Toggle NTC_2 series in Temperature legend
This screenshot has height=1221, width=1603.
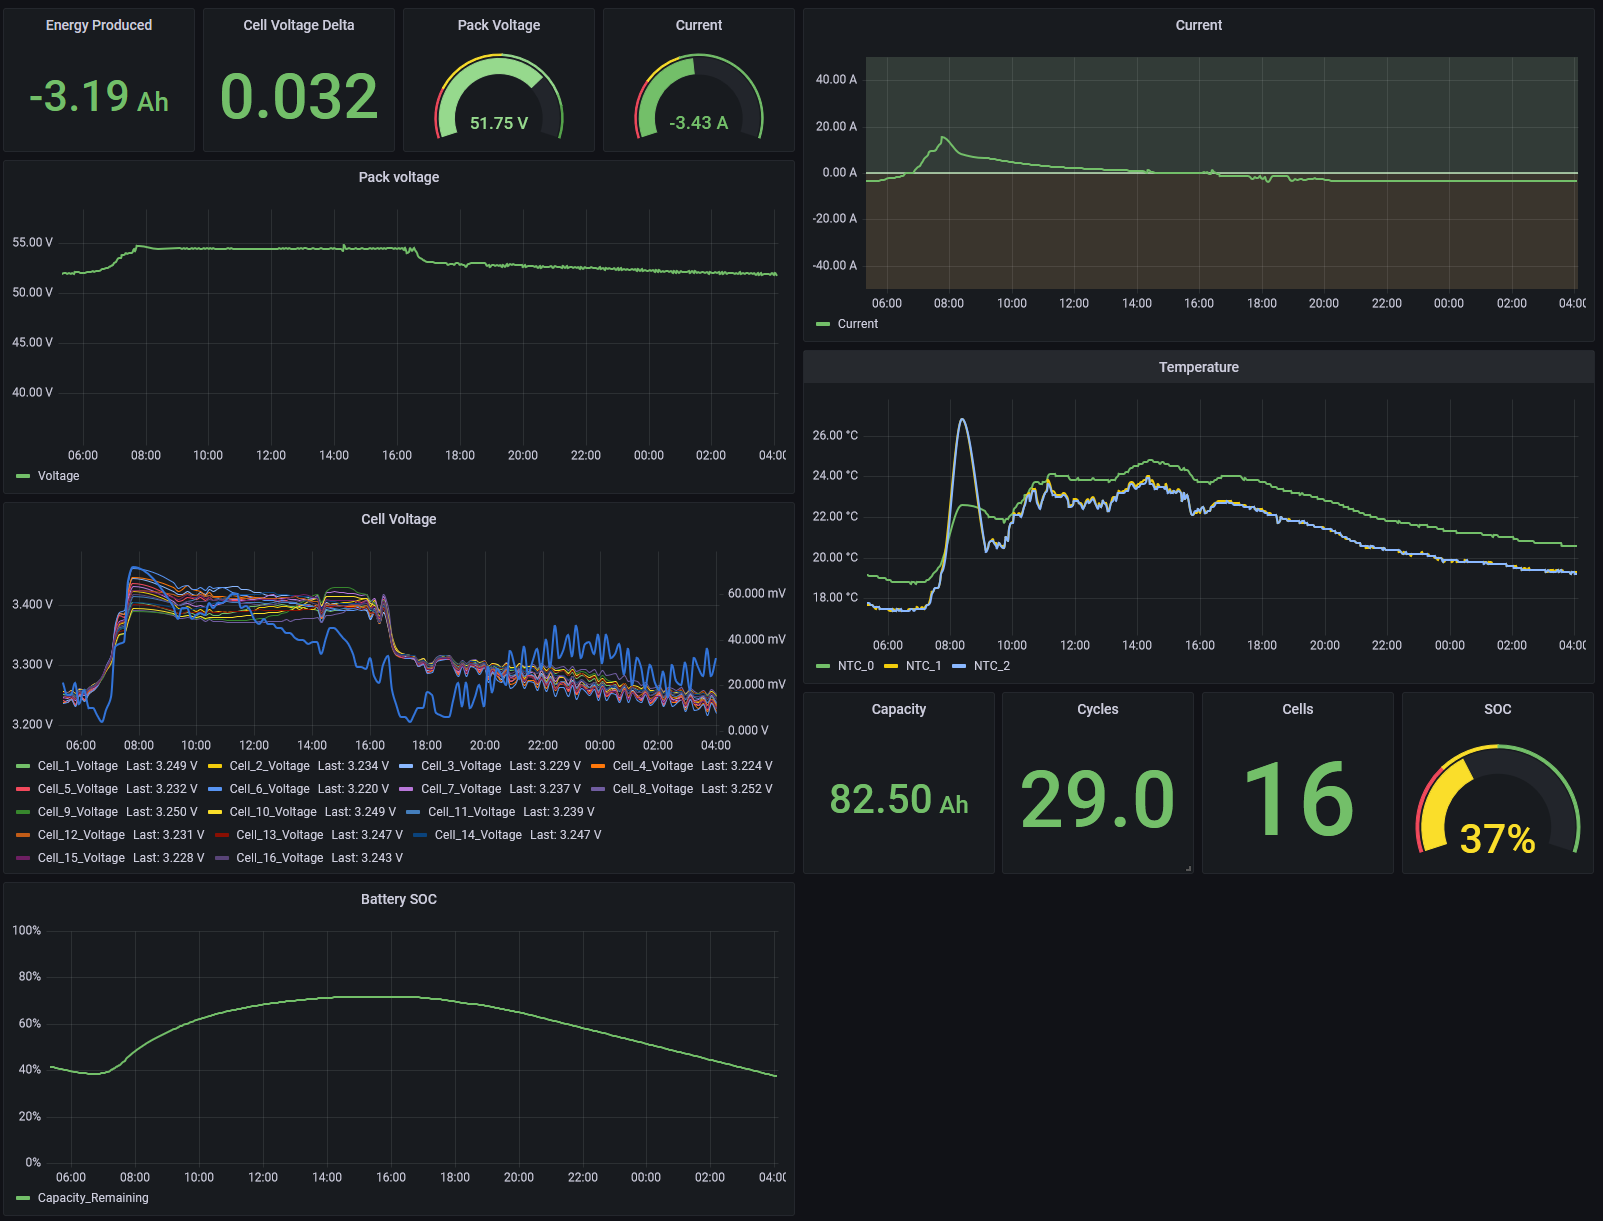tap(992, 666)
